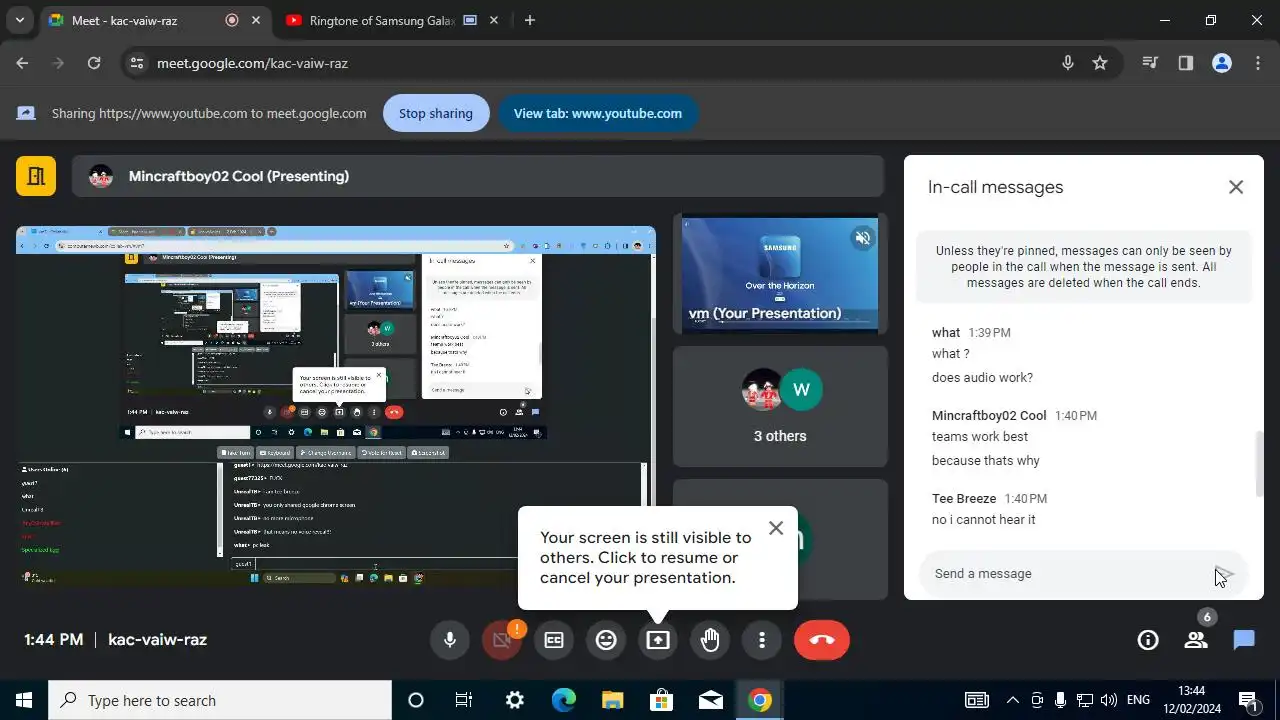
Task: Open Chrome three-dot menu
Action: (1258, 63)
